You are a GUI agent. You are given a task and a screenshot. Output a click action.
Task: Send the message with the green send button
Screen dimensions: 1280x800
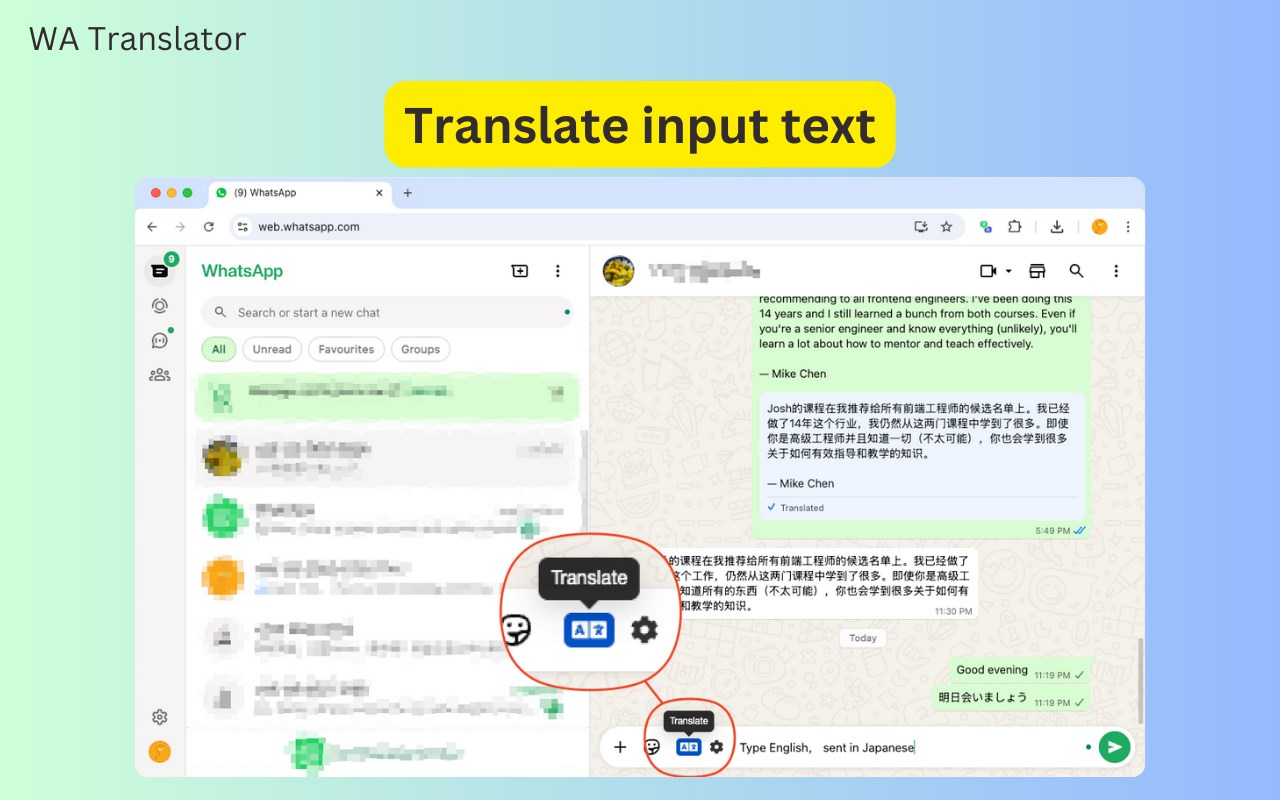(1114, 747)
